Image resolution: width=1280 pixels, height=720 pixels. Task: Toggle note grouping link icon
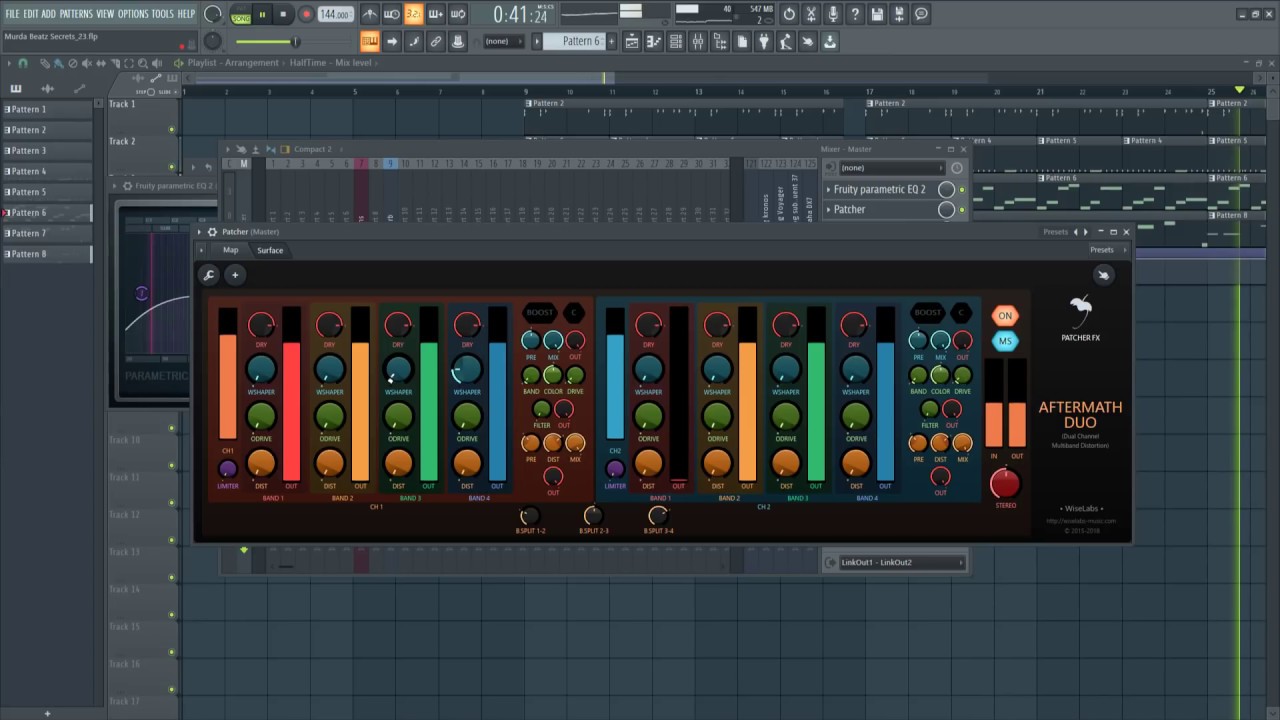click(x=436, y=41)
